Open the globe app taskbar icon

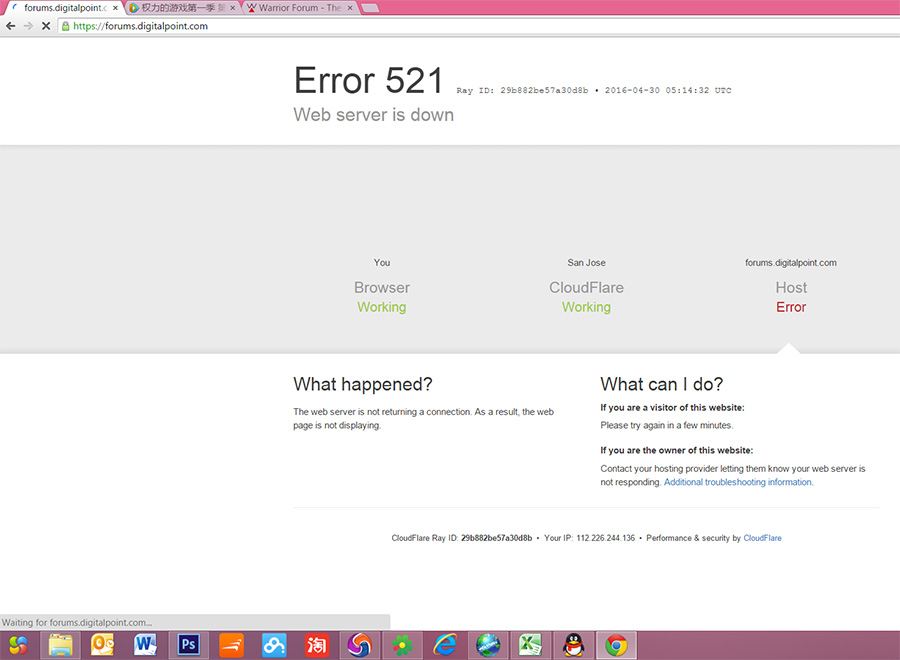[x=488, y=646]
